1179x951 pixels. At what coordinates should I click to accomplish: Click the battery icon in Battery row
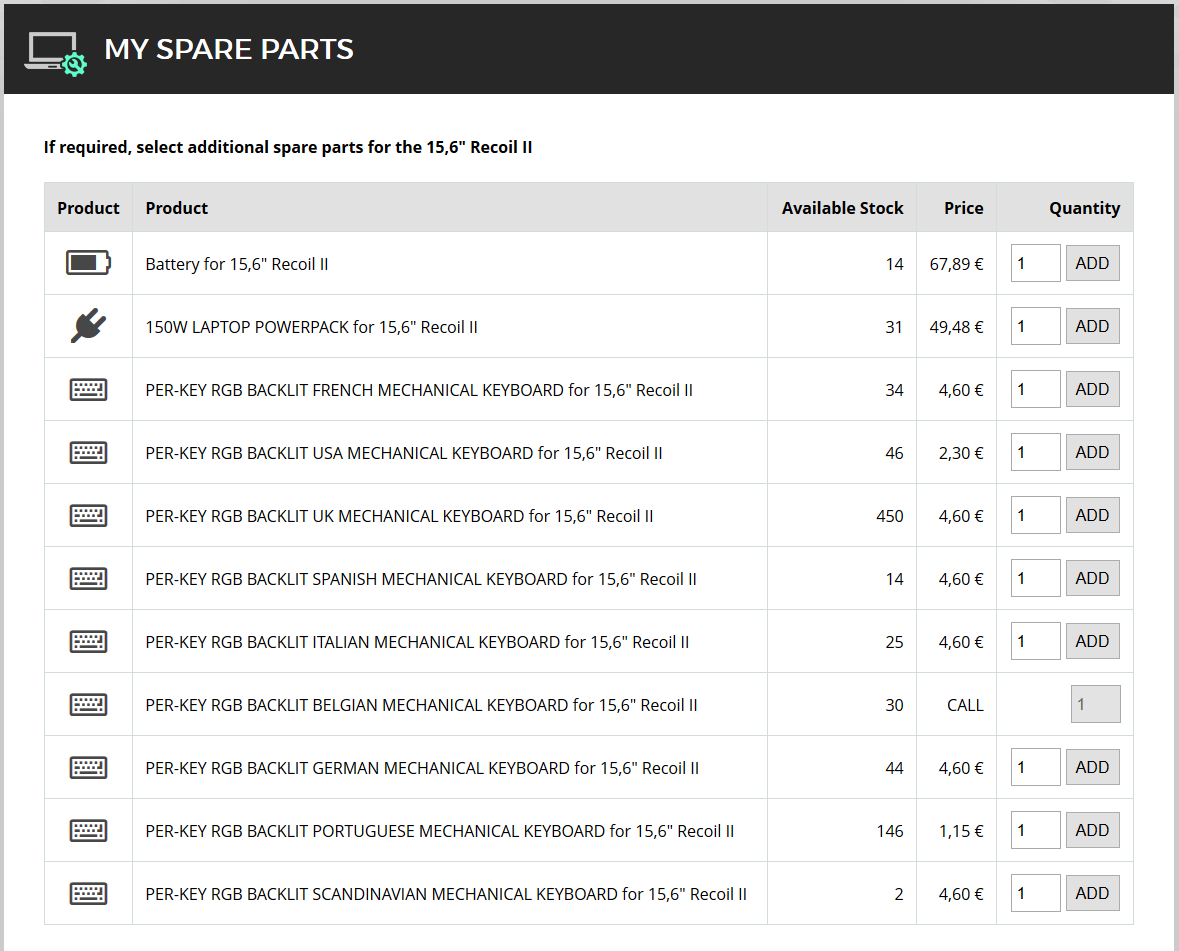pos(88,263)
